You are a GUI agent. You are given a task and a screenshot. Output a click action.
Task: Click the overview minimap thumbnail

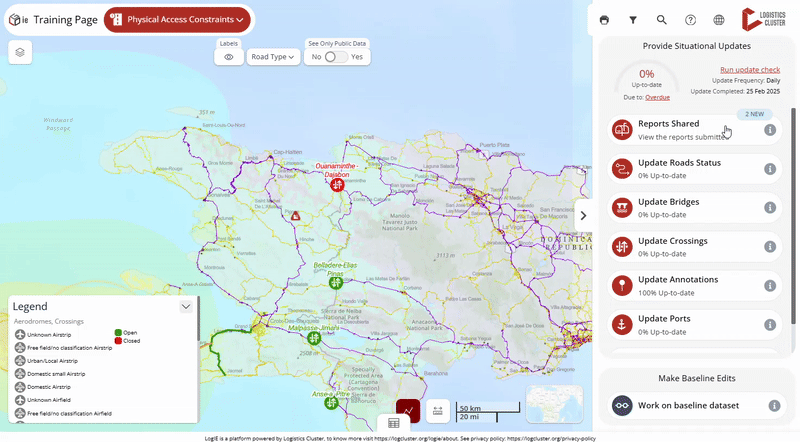(554, 404)
